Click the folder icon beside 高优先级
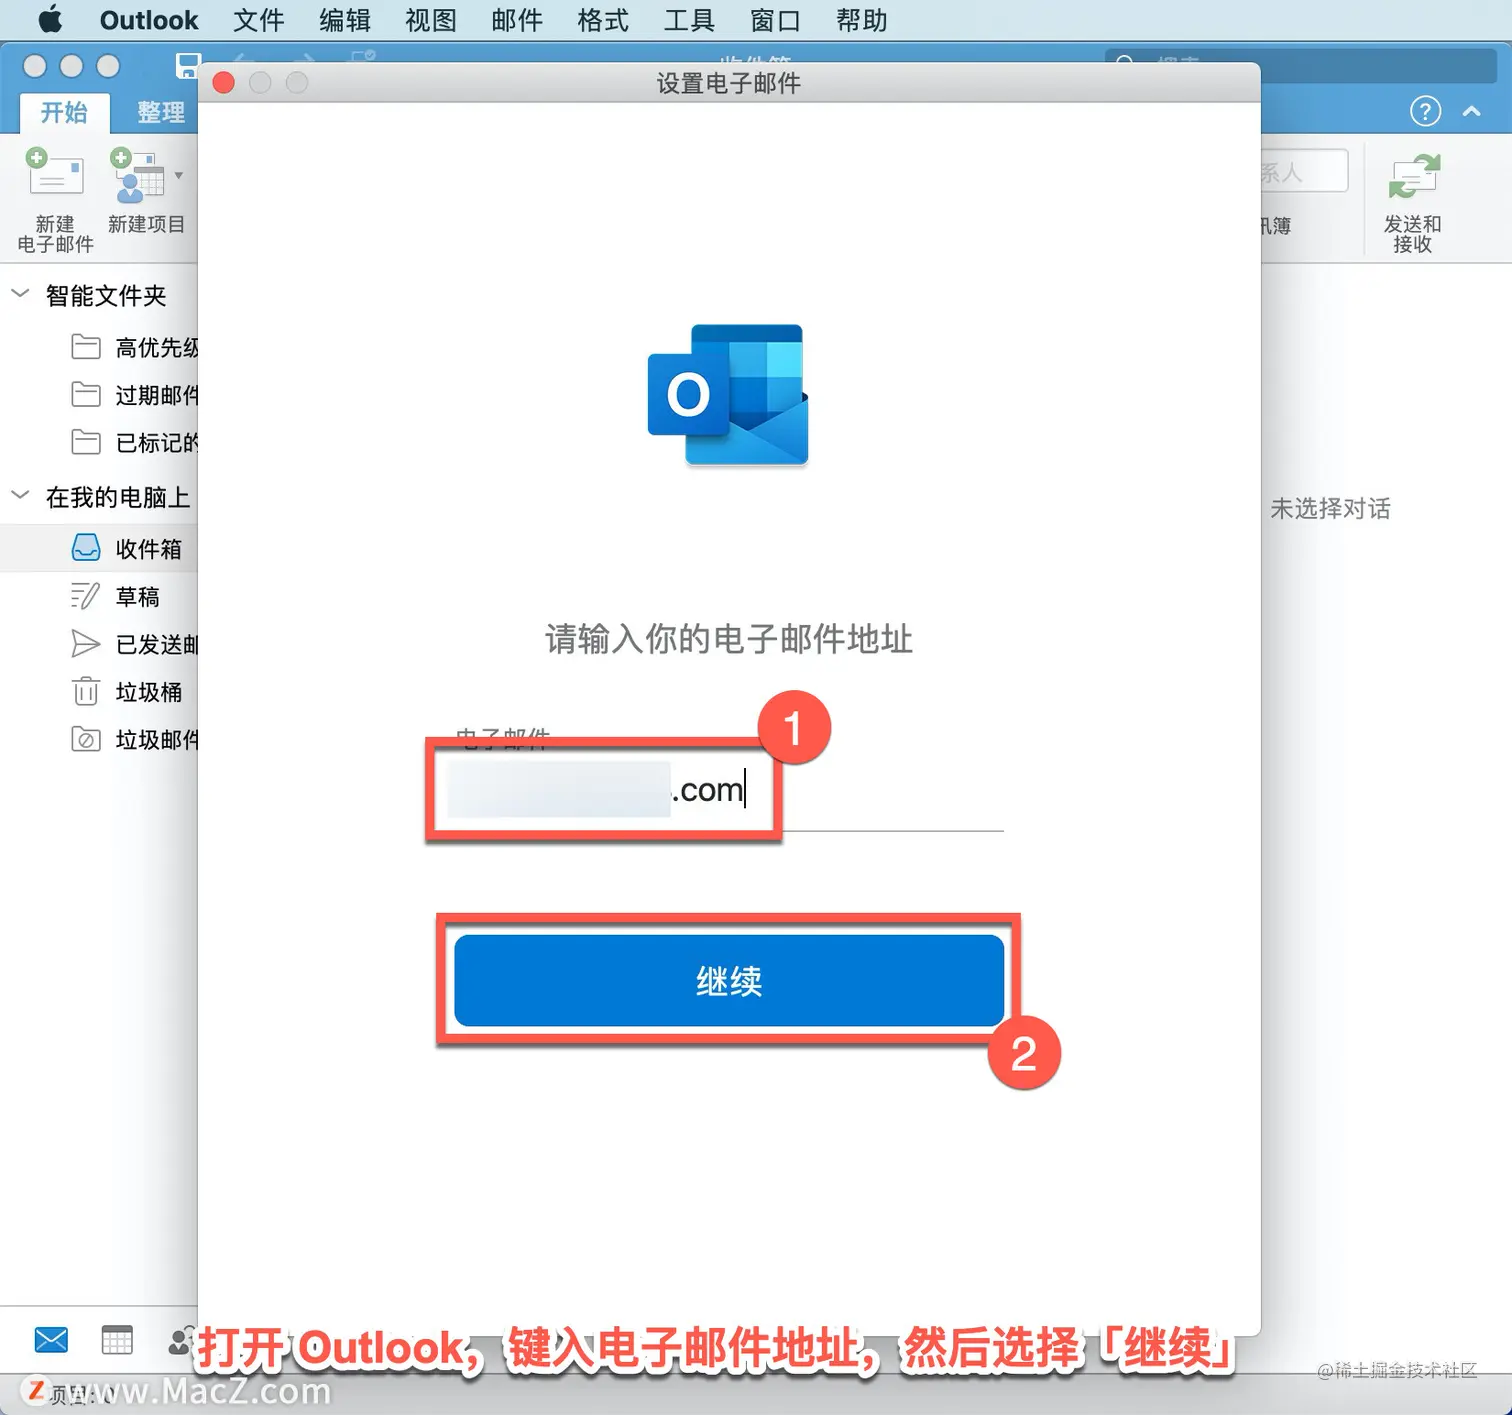Viewport: 1512px width, 1415px height. 86,347
